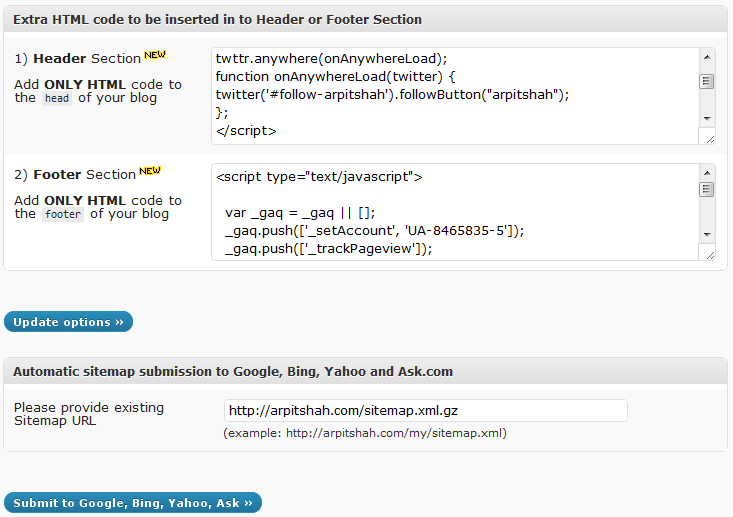Screen dimensions: 733x517
Task: Click the NEW badge next to Footer Section
Action: tap(150, 171)
